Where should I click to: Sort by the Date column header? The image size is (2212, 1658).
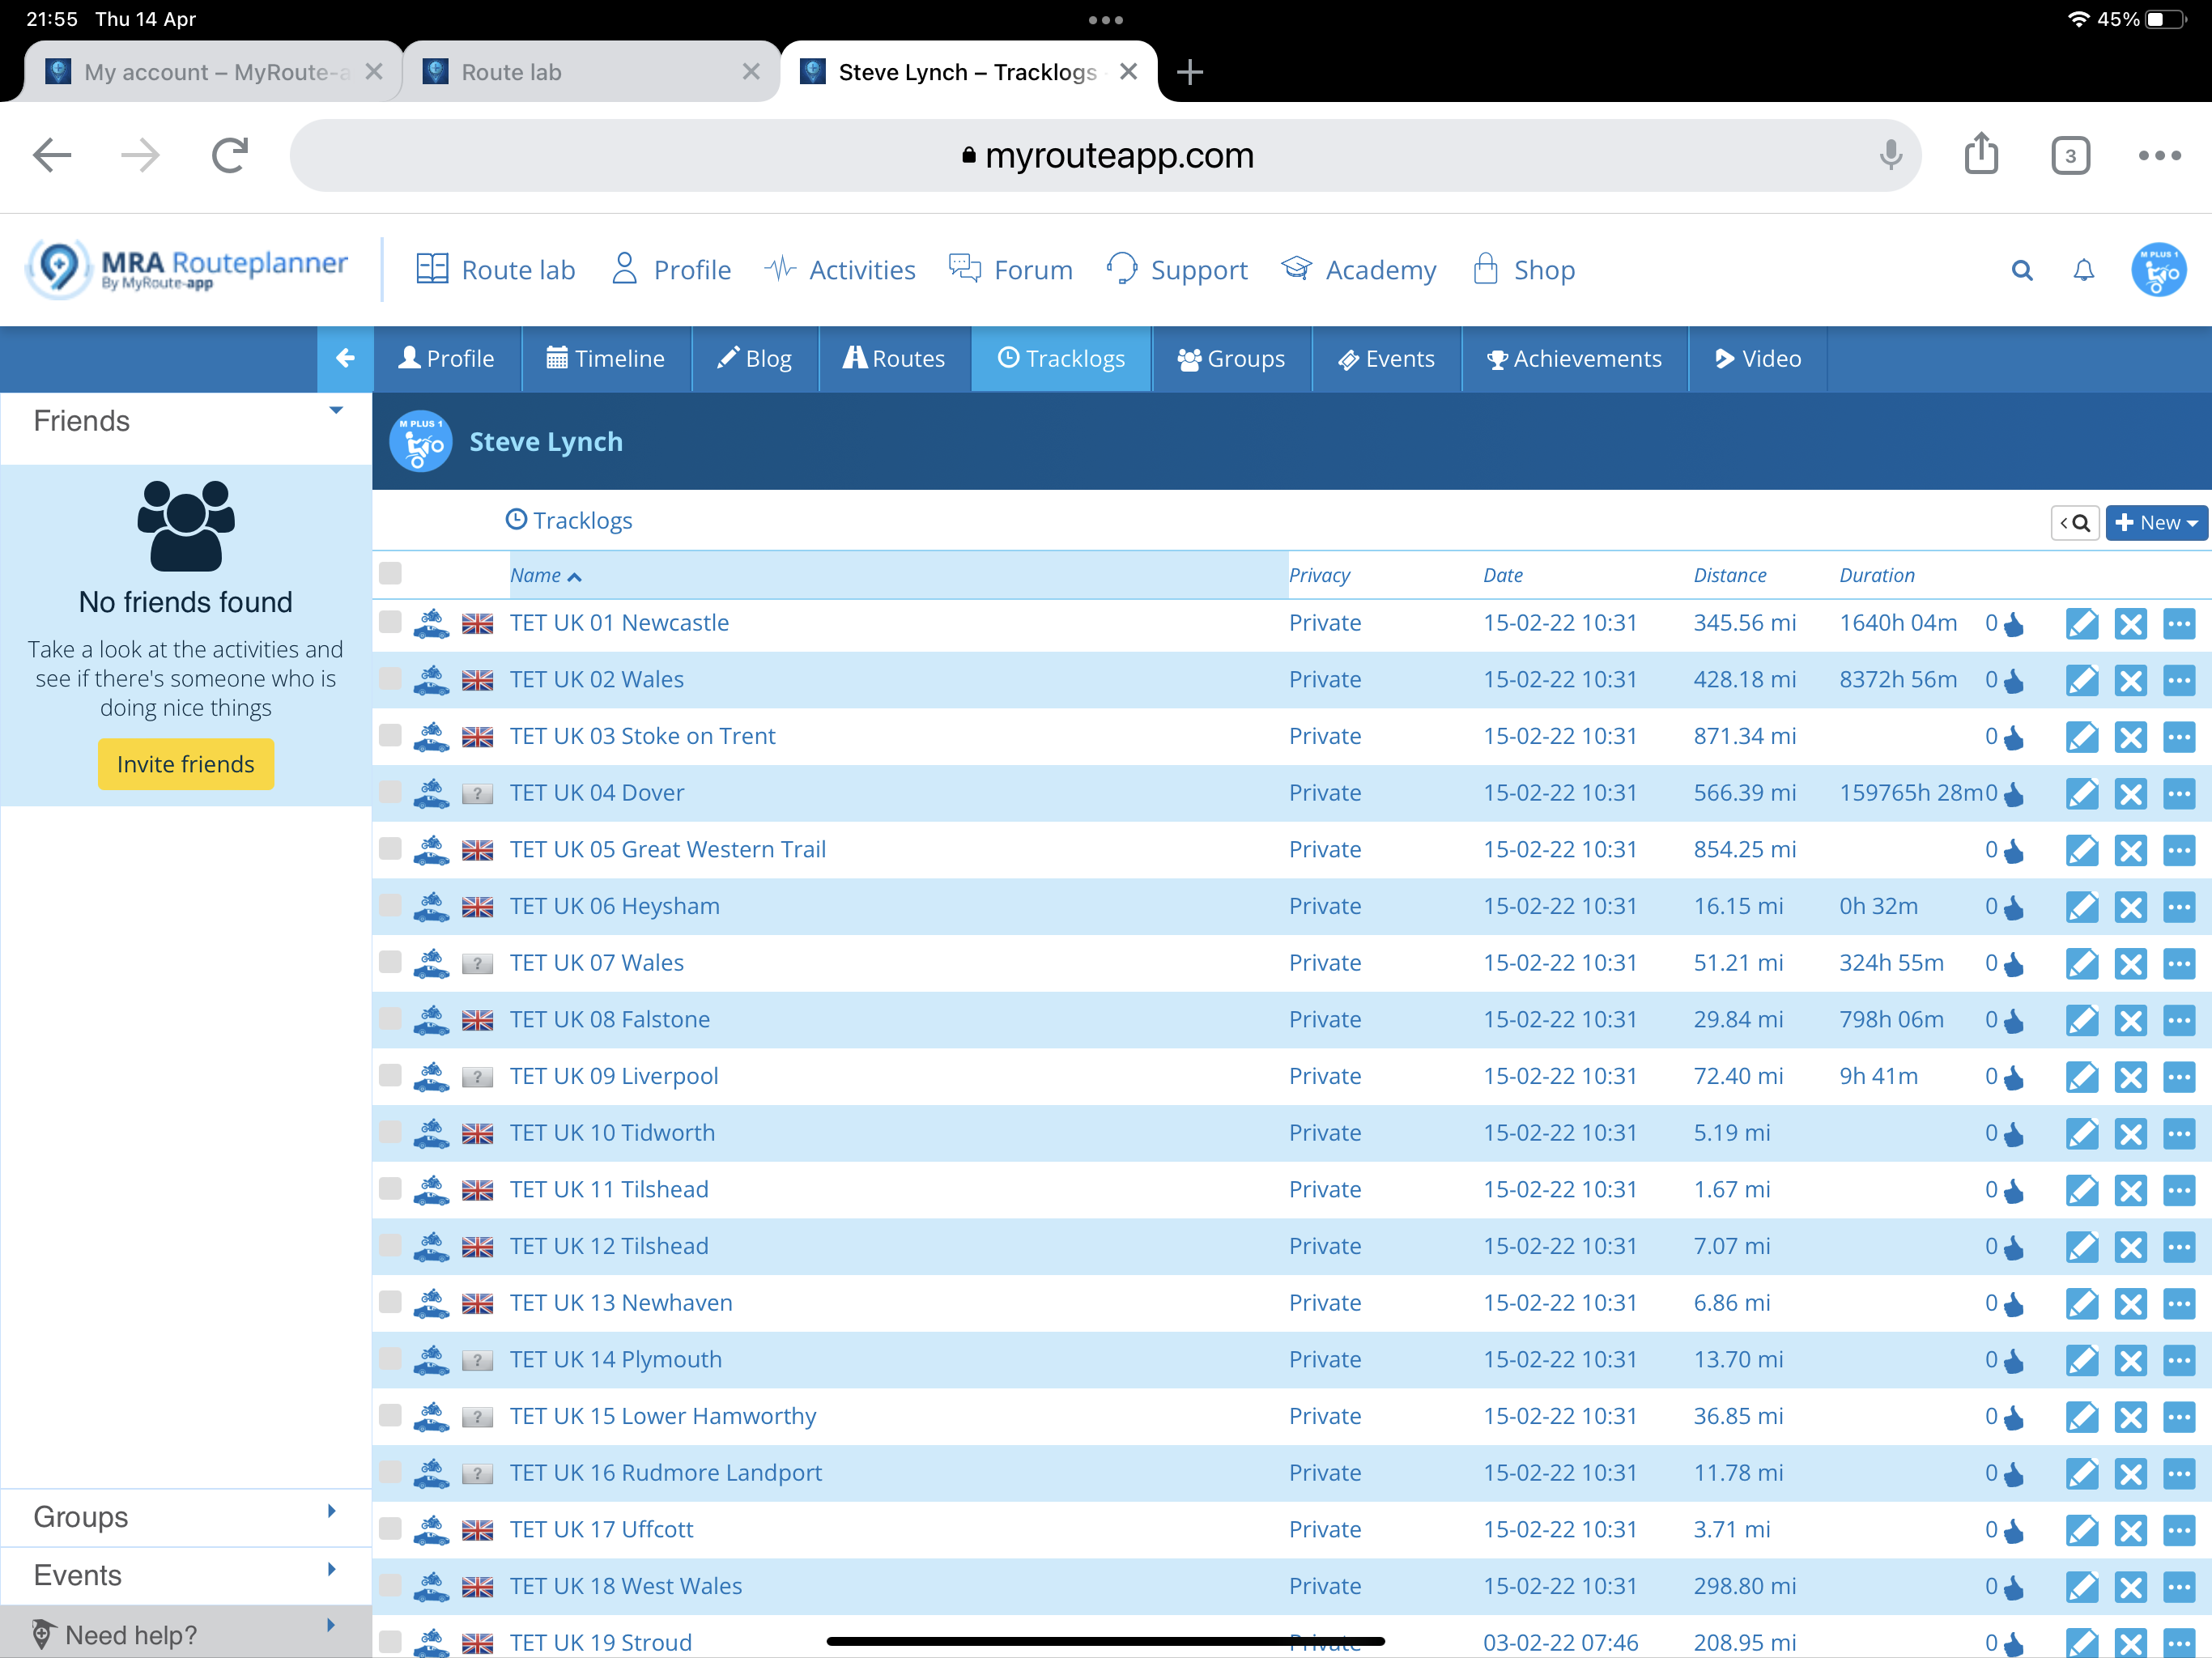[x=1503, y=576]
